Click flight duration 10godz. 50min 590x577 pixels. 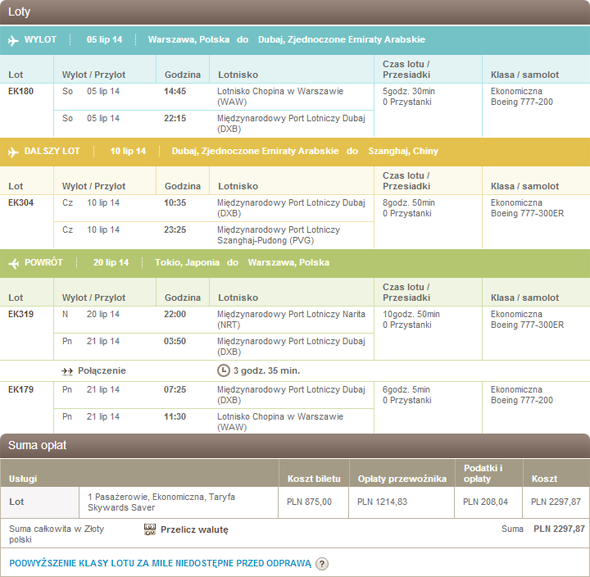[x=411, y=314]
